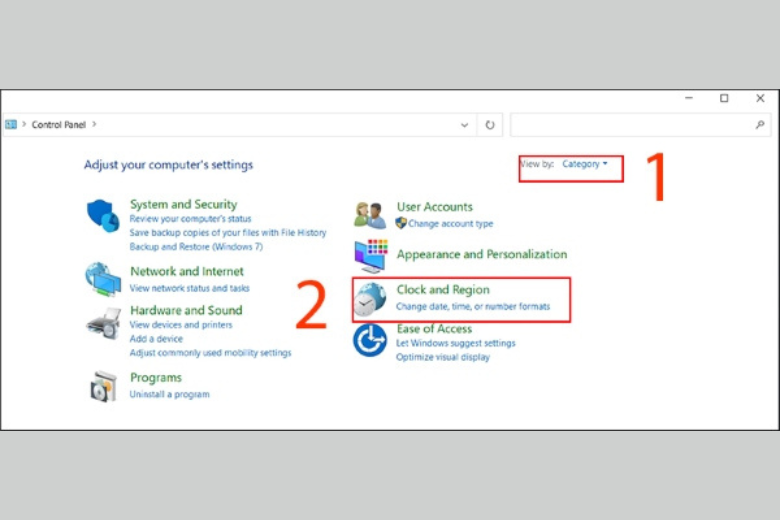The width and height of the screenshot is (780, 520).
Task: Maximize the Control Panel window
Action: [x=724, y=98]
